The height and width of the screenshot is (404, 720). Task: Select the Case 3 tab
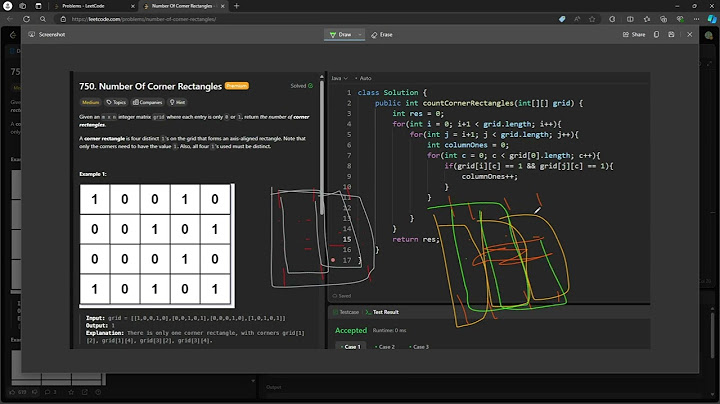click(419, 347)
